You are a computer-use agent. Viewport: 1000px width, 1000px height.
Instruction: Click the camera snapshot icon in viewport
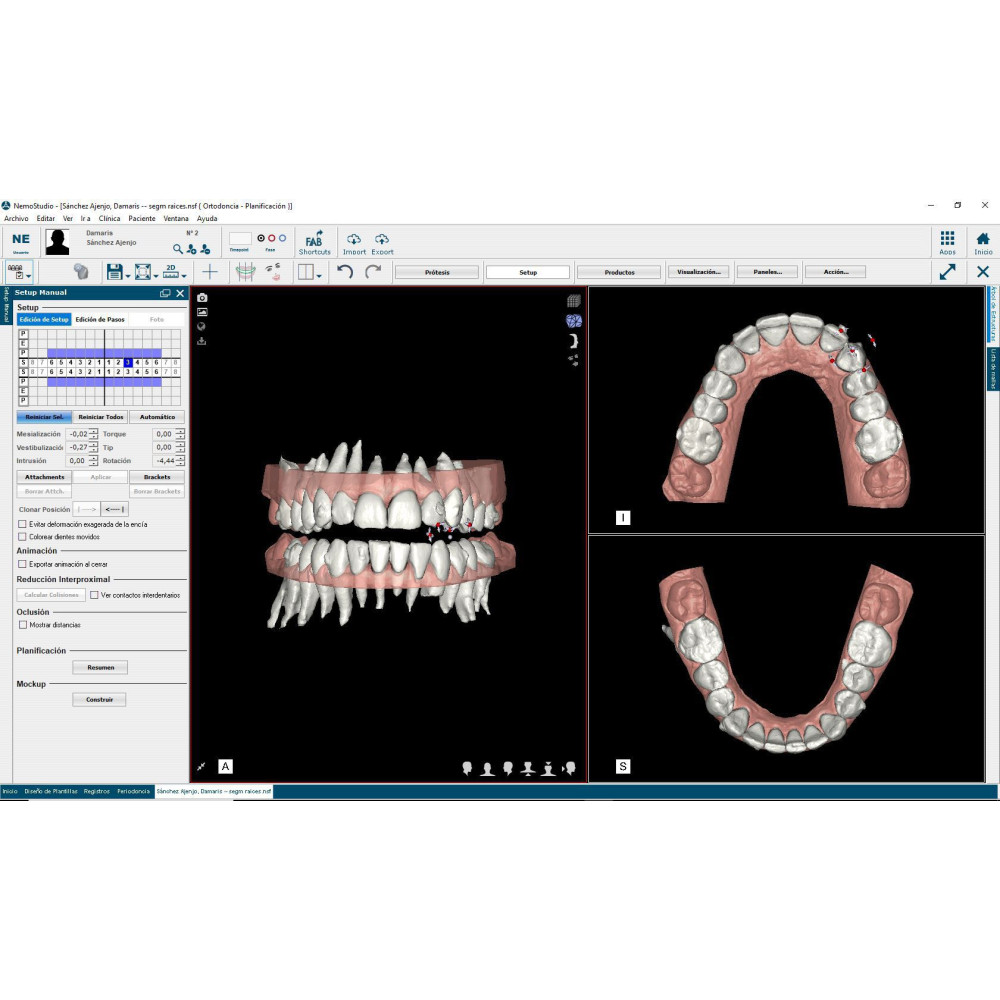(x=202, y=298)
